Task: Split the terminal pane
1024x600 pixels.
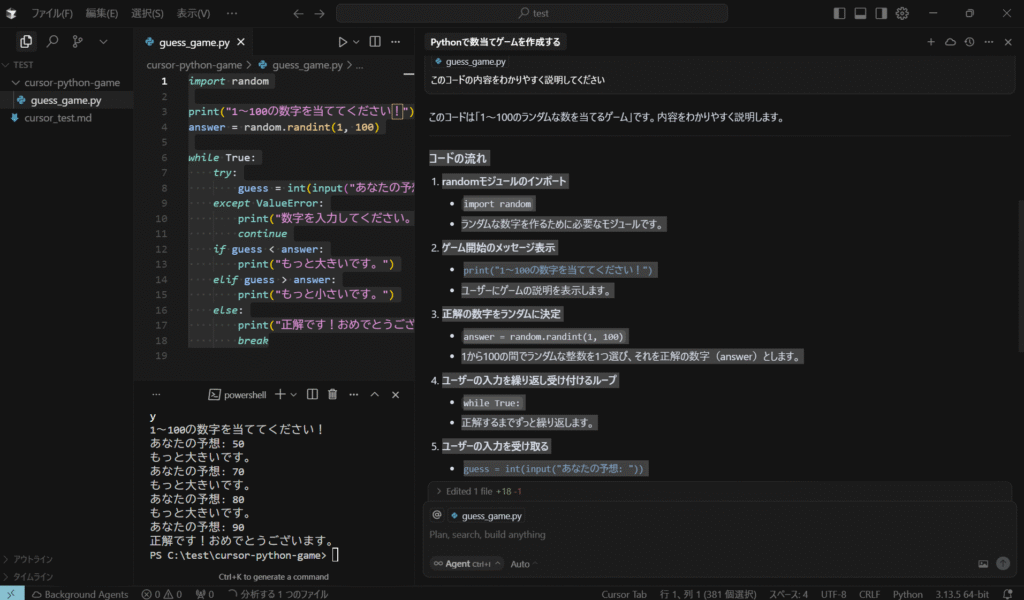Action: pyautogui.click(x=312, y=394)
